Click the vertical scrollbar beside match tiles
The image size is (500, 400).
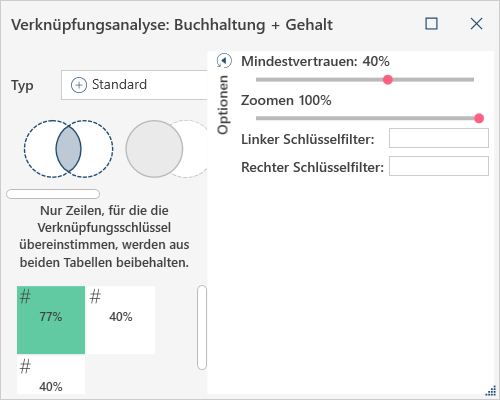(202, 327)
